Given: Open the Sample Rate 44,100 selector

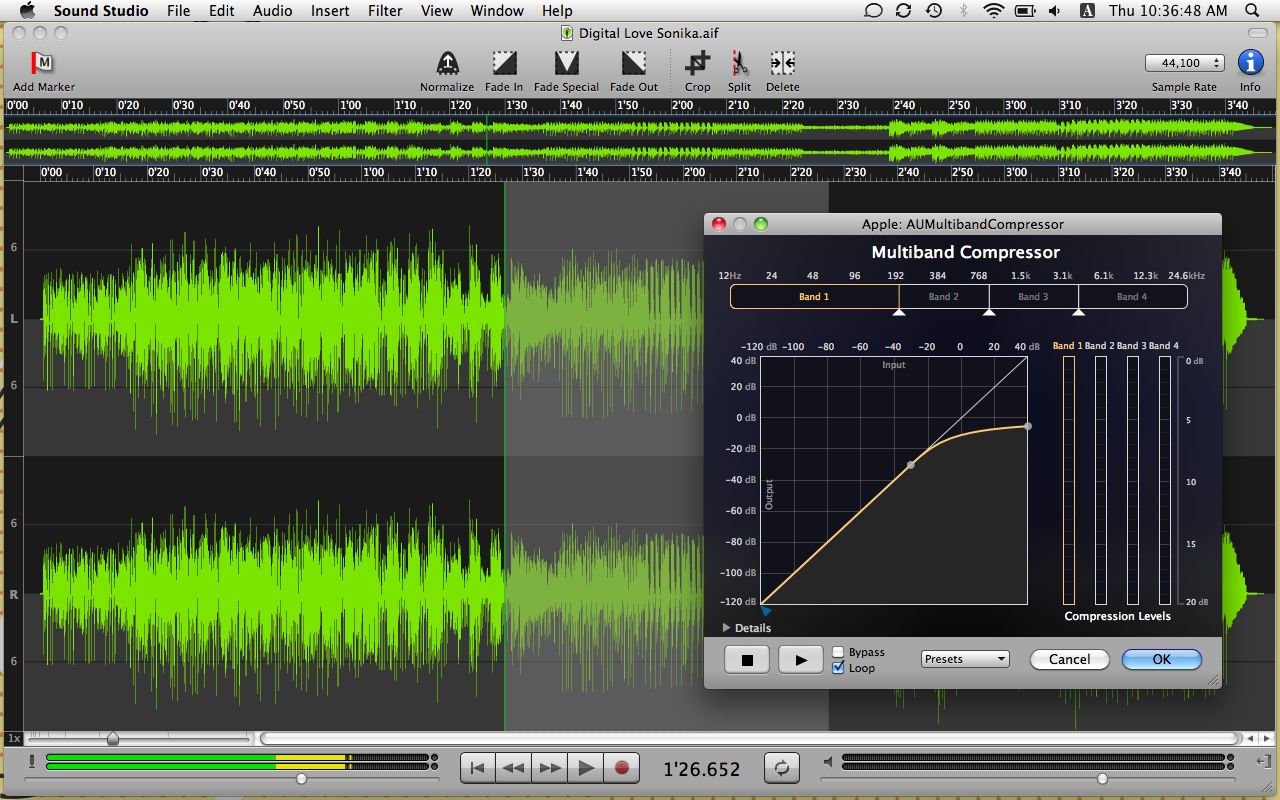Looking at the screenshot, I should click(1184, 63).
